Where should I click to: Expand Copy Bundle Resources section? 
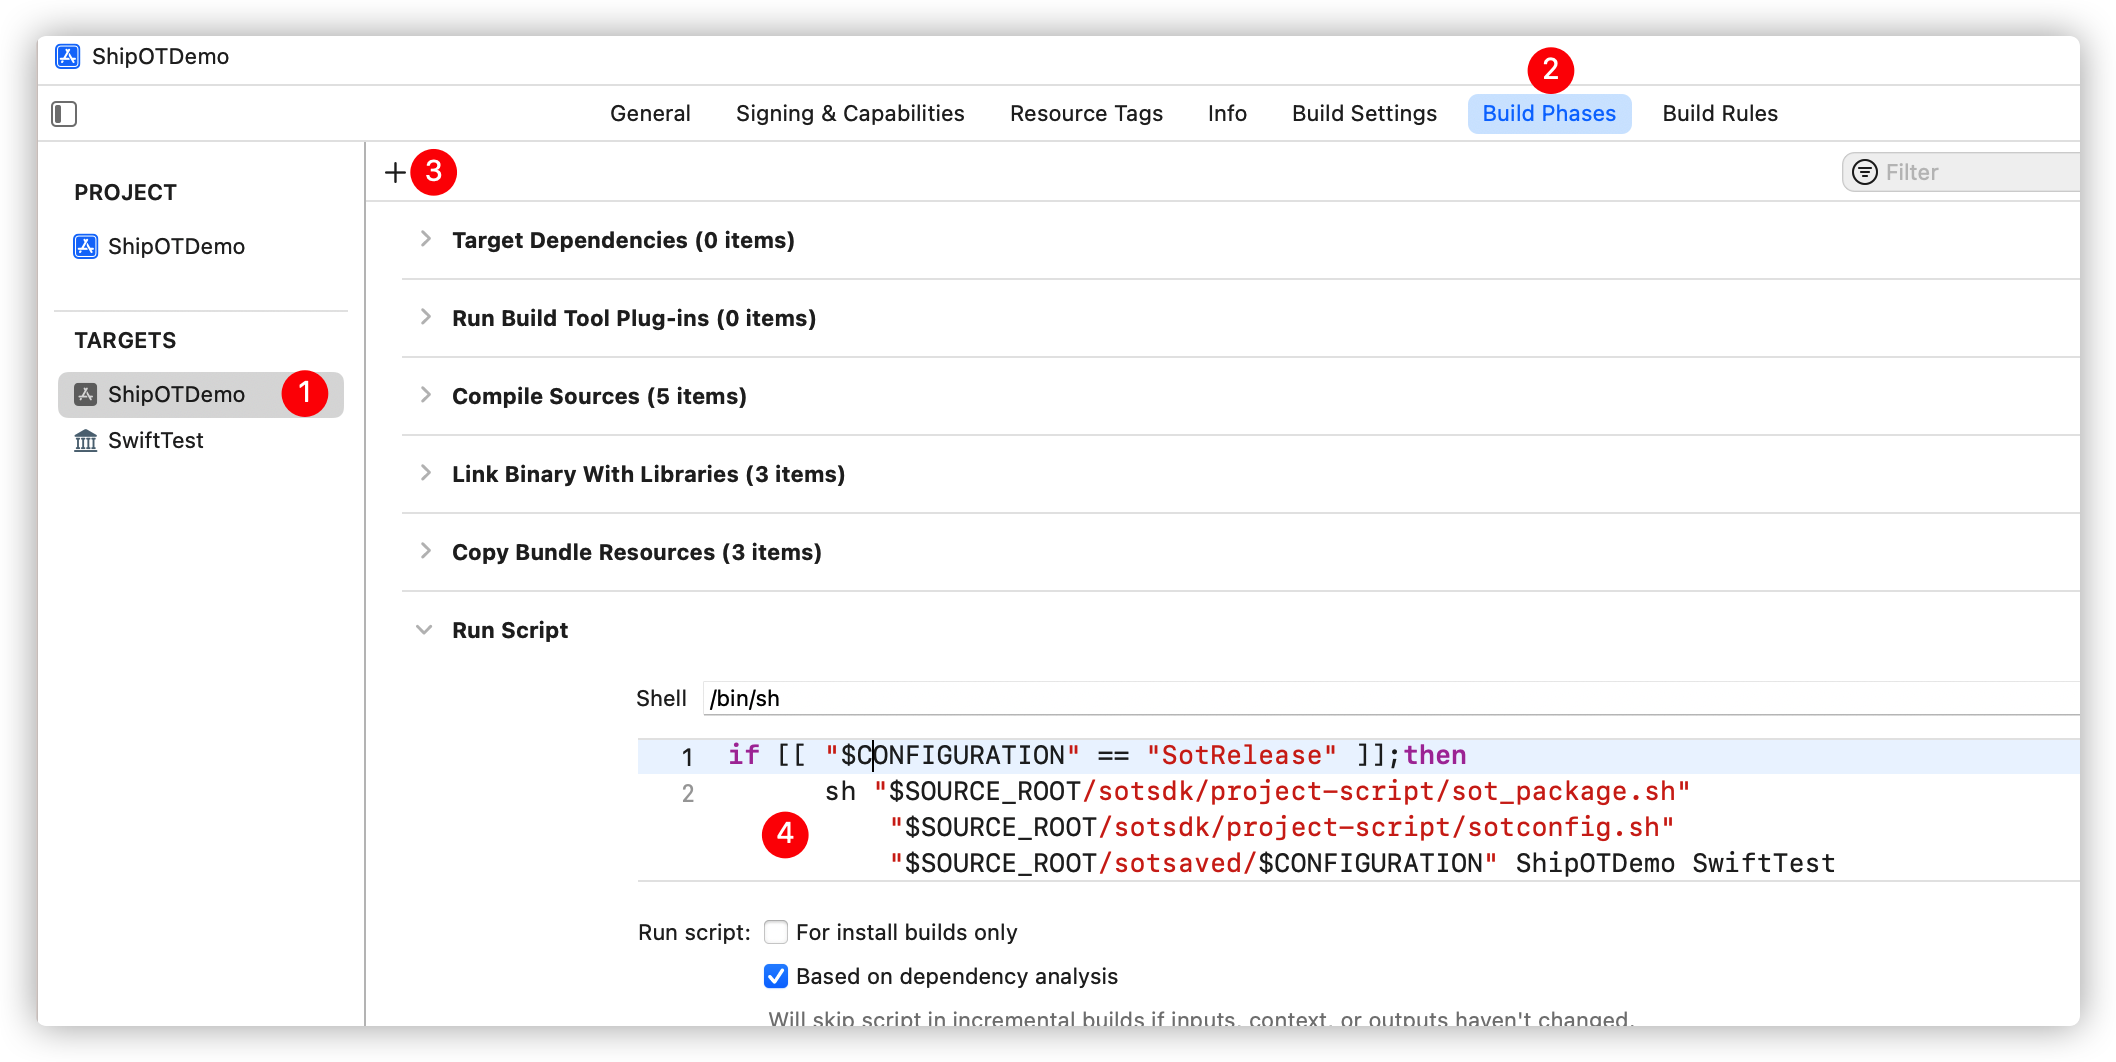pyautogui.click(x=425, y=551)
